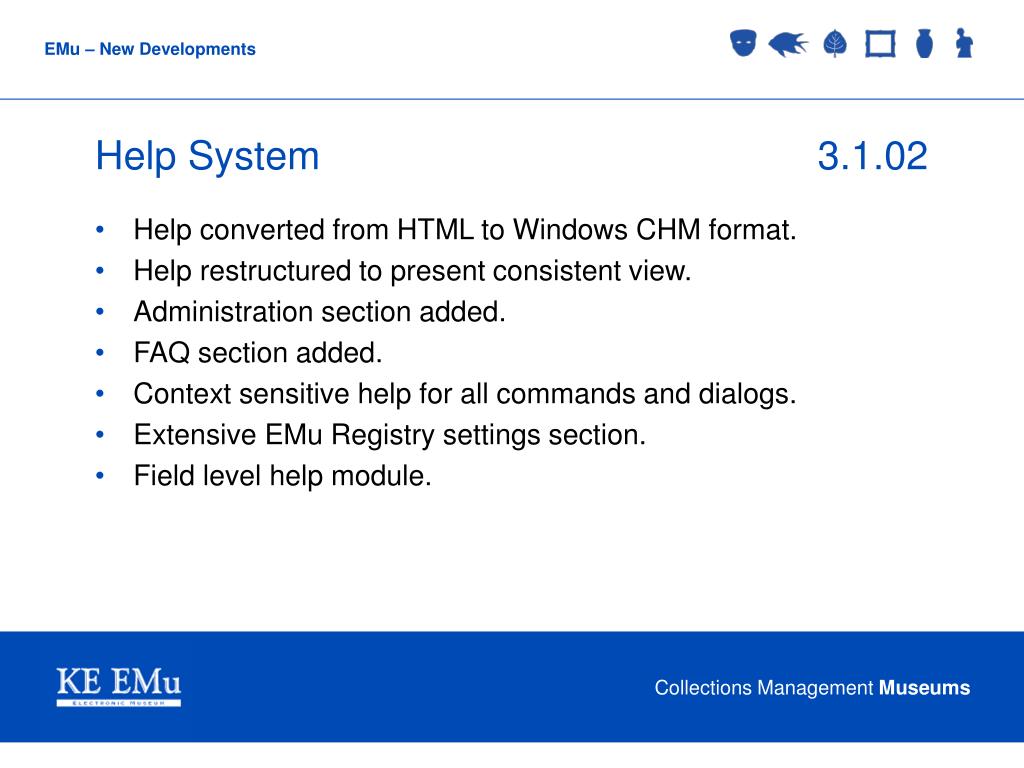The image size is (1024, 768).
Task: Click the picture frame icon in header
Action: (880, 44)
